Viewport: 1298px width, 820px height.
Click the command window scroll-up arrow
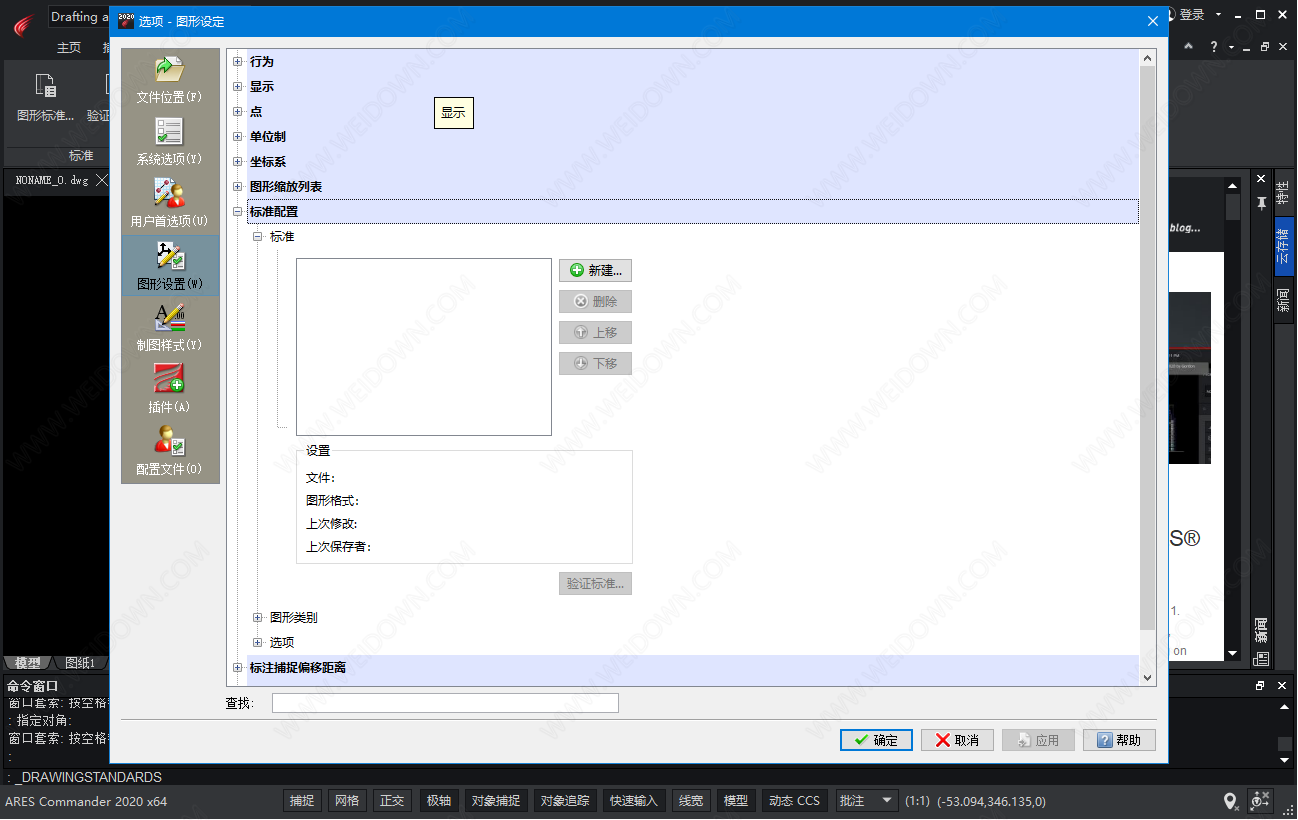coord(1285,707)
